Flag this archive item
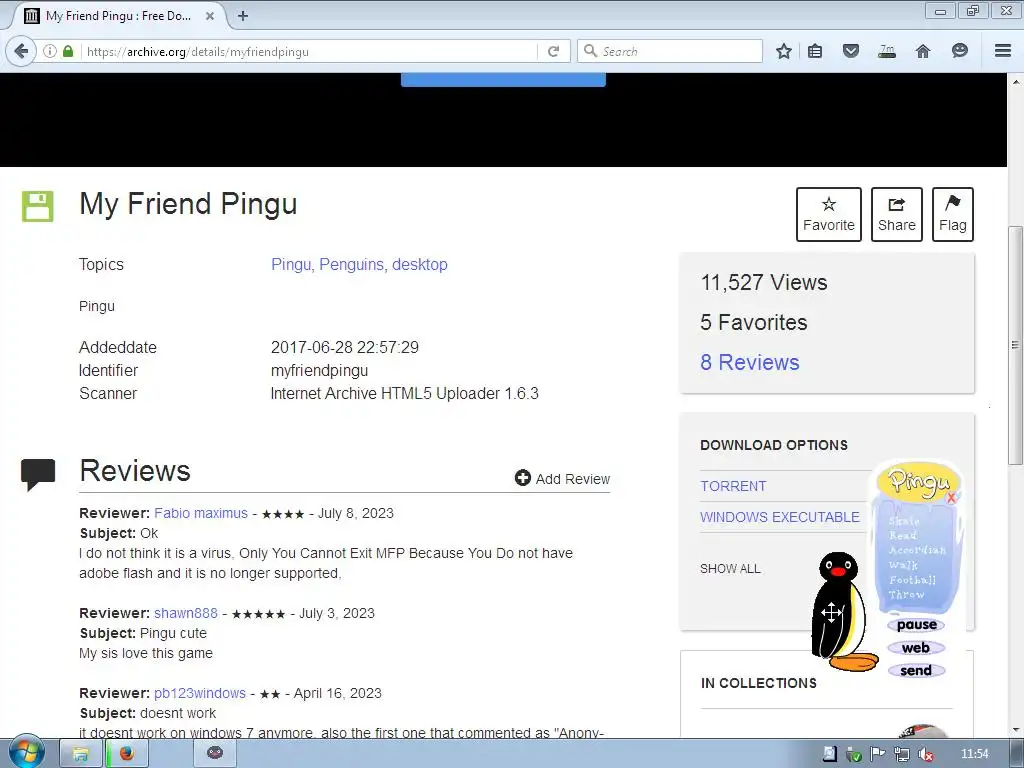 pos(953,214)
